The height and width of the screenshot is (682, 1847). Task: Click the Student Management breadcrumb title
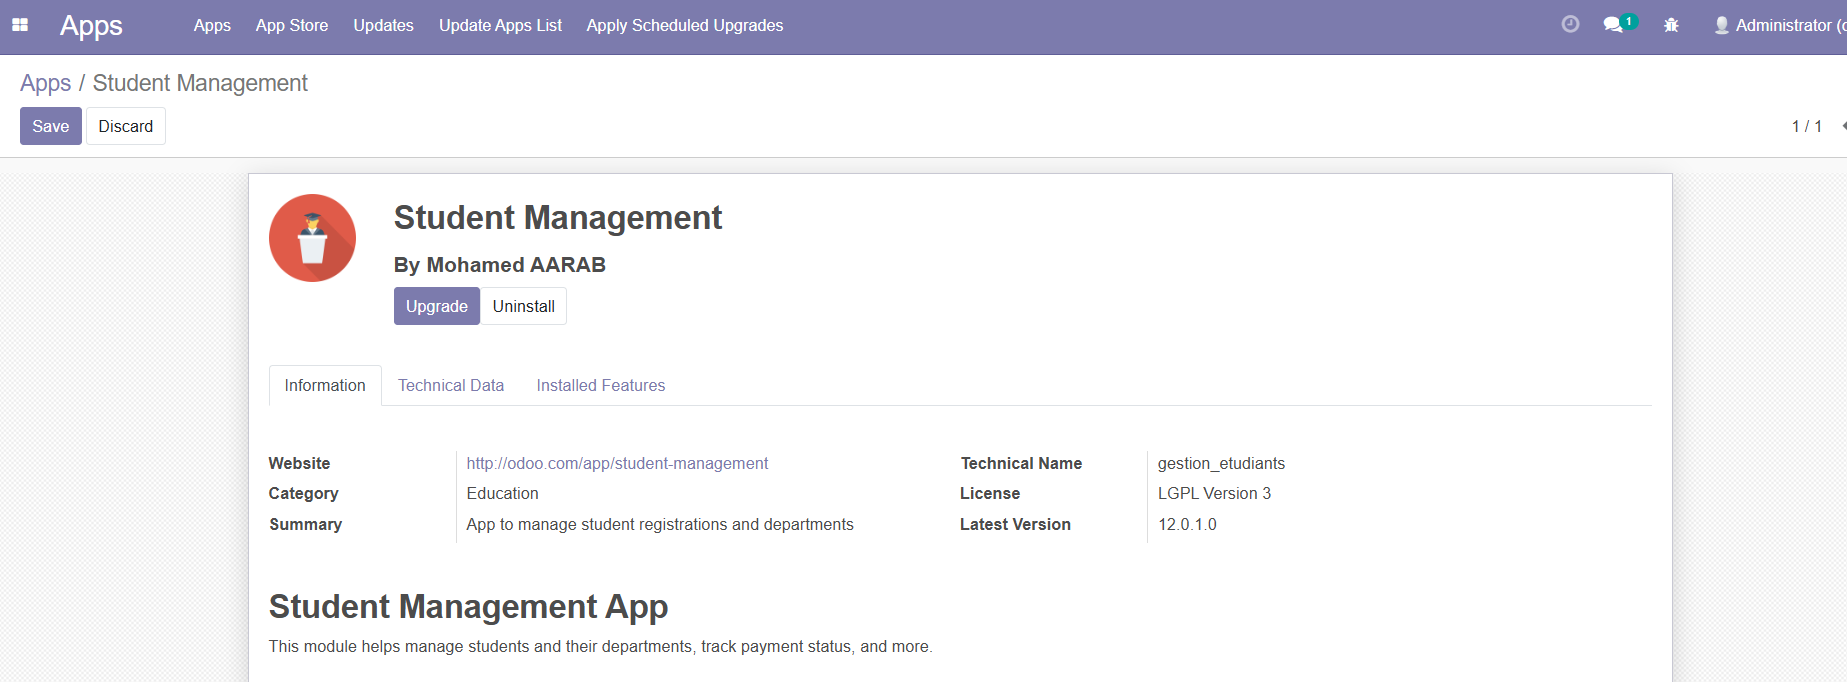[200, 83]
